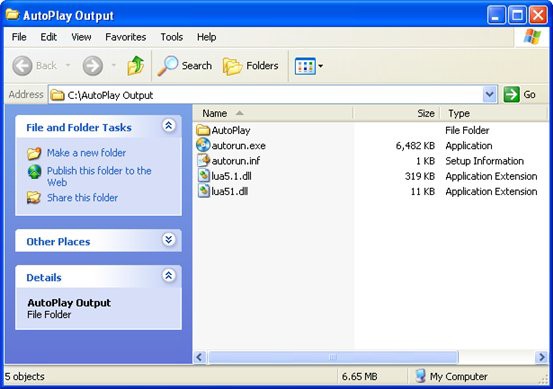
Task: Toggle the Folders pane button
Action: click(x=251, y=66)
